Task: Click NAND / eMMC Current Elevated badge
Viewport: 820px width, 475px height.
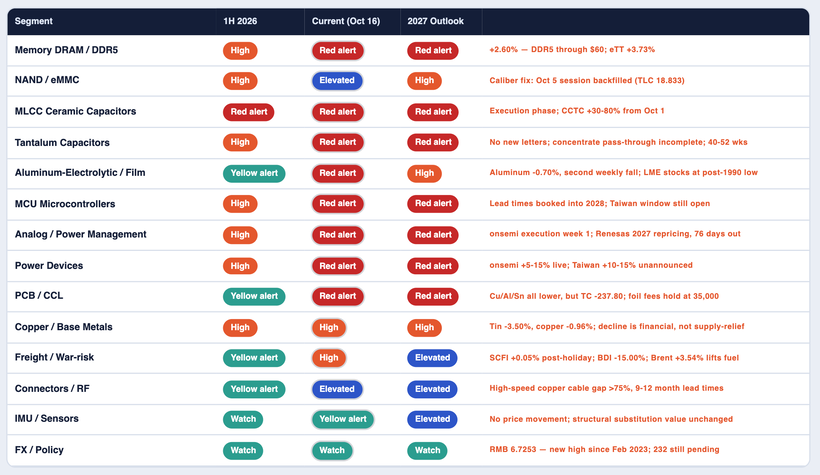Action: pos(337,81)
